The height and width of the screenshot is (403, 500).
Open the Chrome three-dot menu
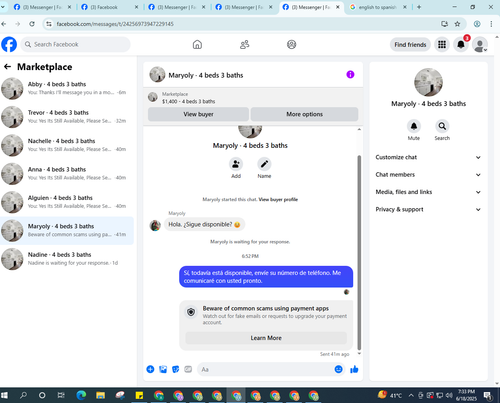(491, 24)
